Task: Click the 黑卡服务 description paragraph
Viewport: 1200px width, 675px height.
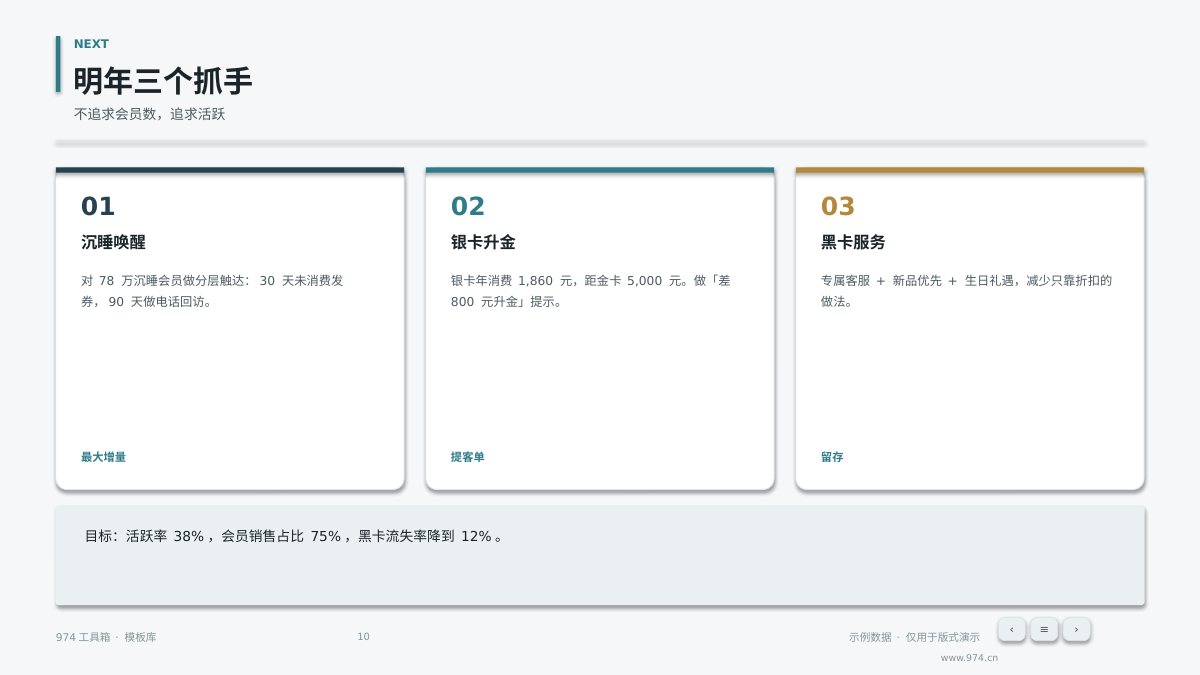Action: [x=966, y=291]
